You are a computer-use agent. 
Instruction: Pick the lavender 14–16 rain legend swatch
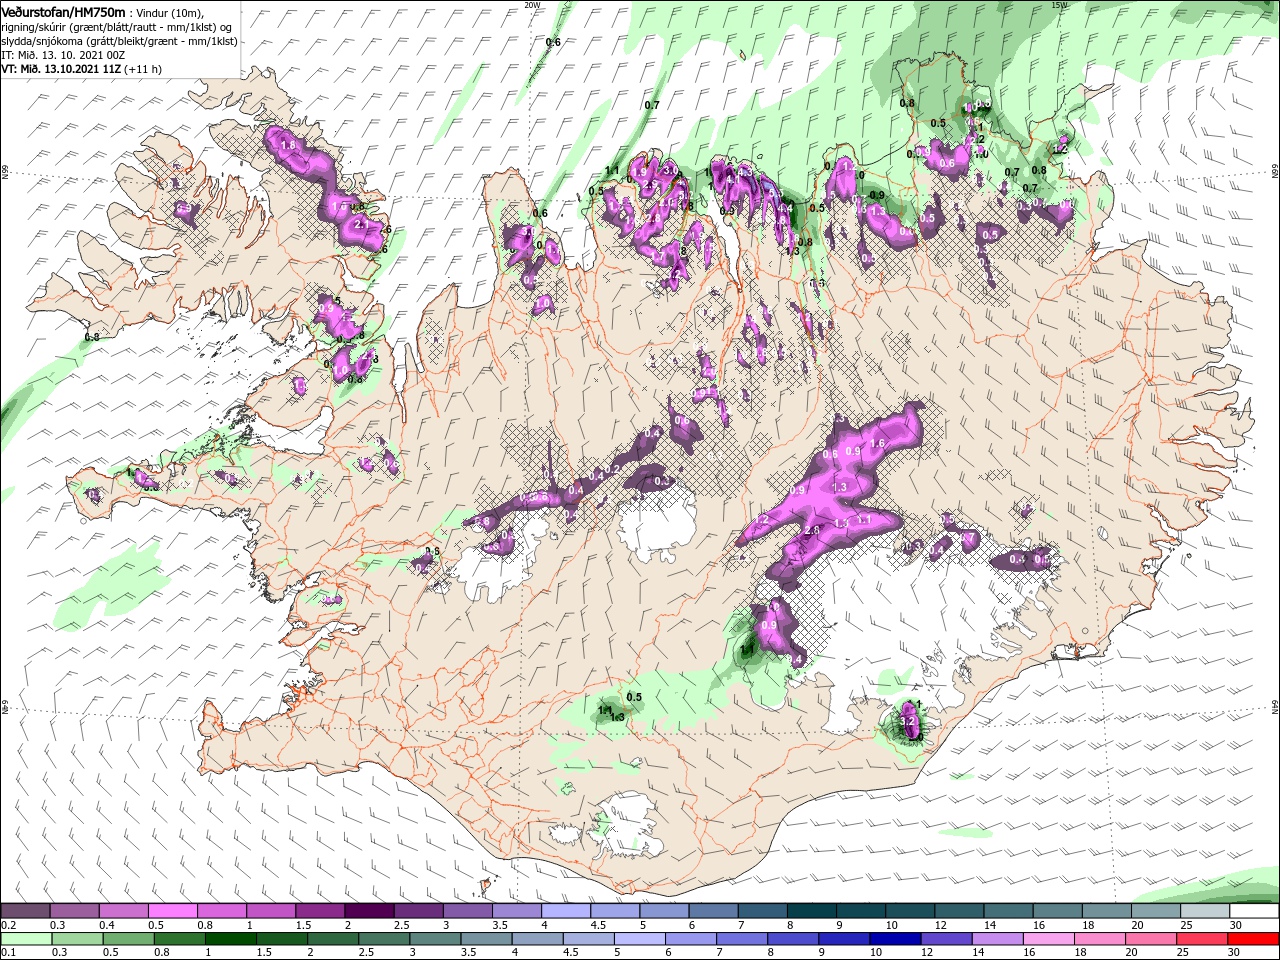click(997, 939)
